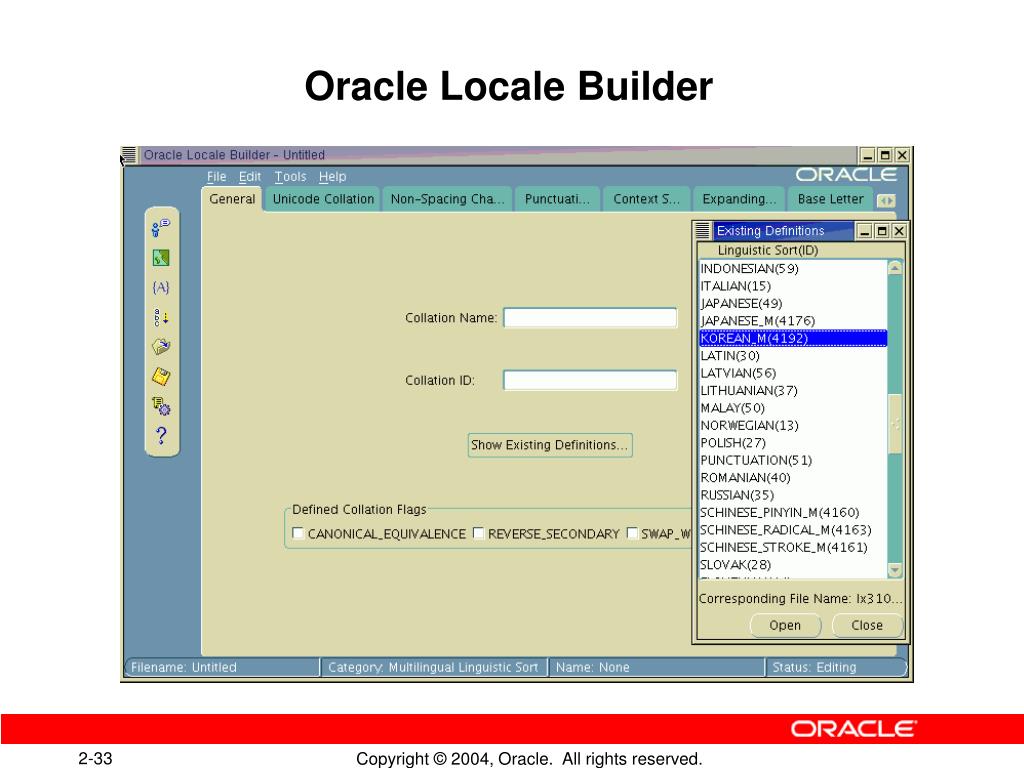Viewport: 1024px width, 768px height.
Task: Select KOREAN_M(4192) in the list
Action: (793, 338)
